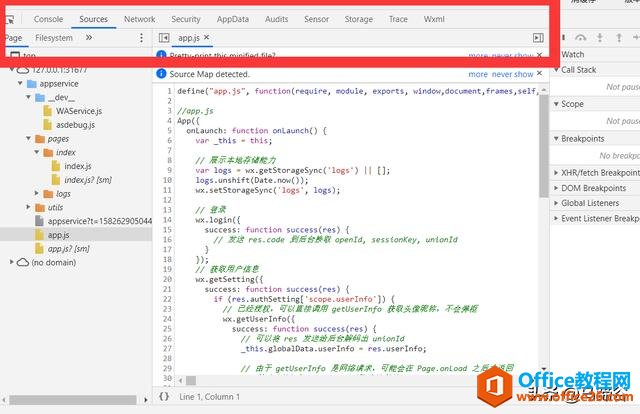This screenshot has height=414, width=640.
Task: Expand the logs folder
Action: coord(36,193)
